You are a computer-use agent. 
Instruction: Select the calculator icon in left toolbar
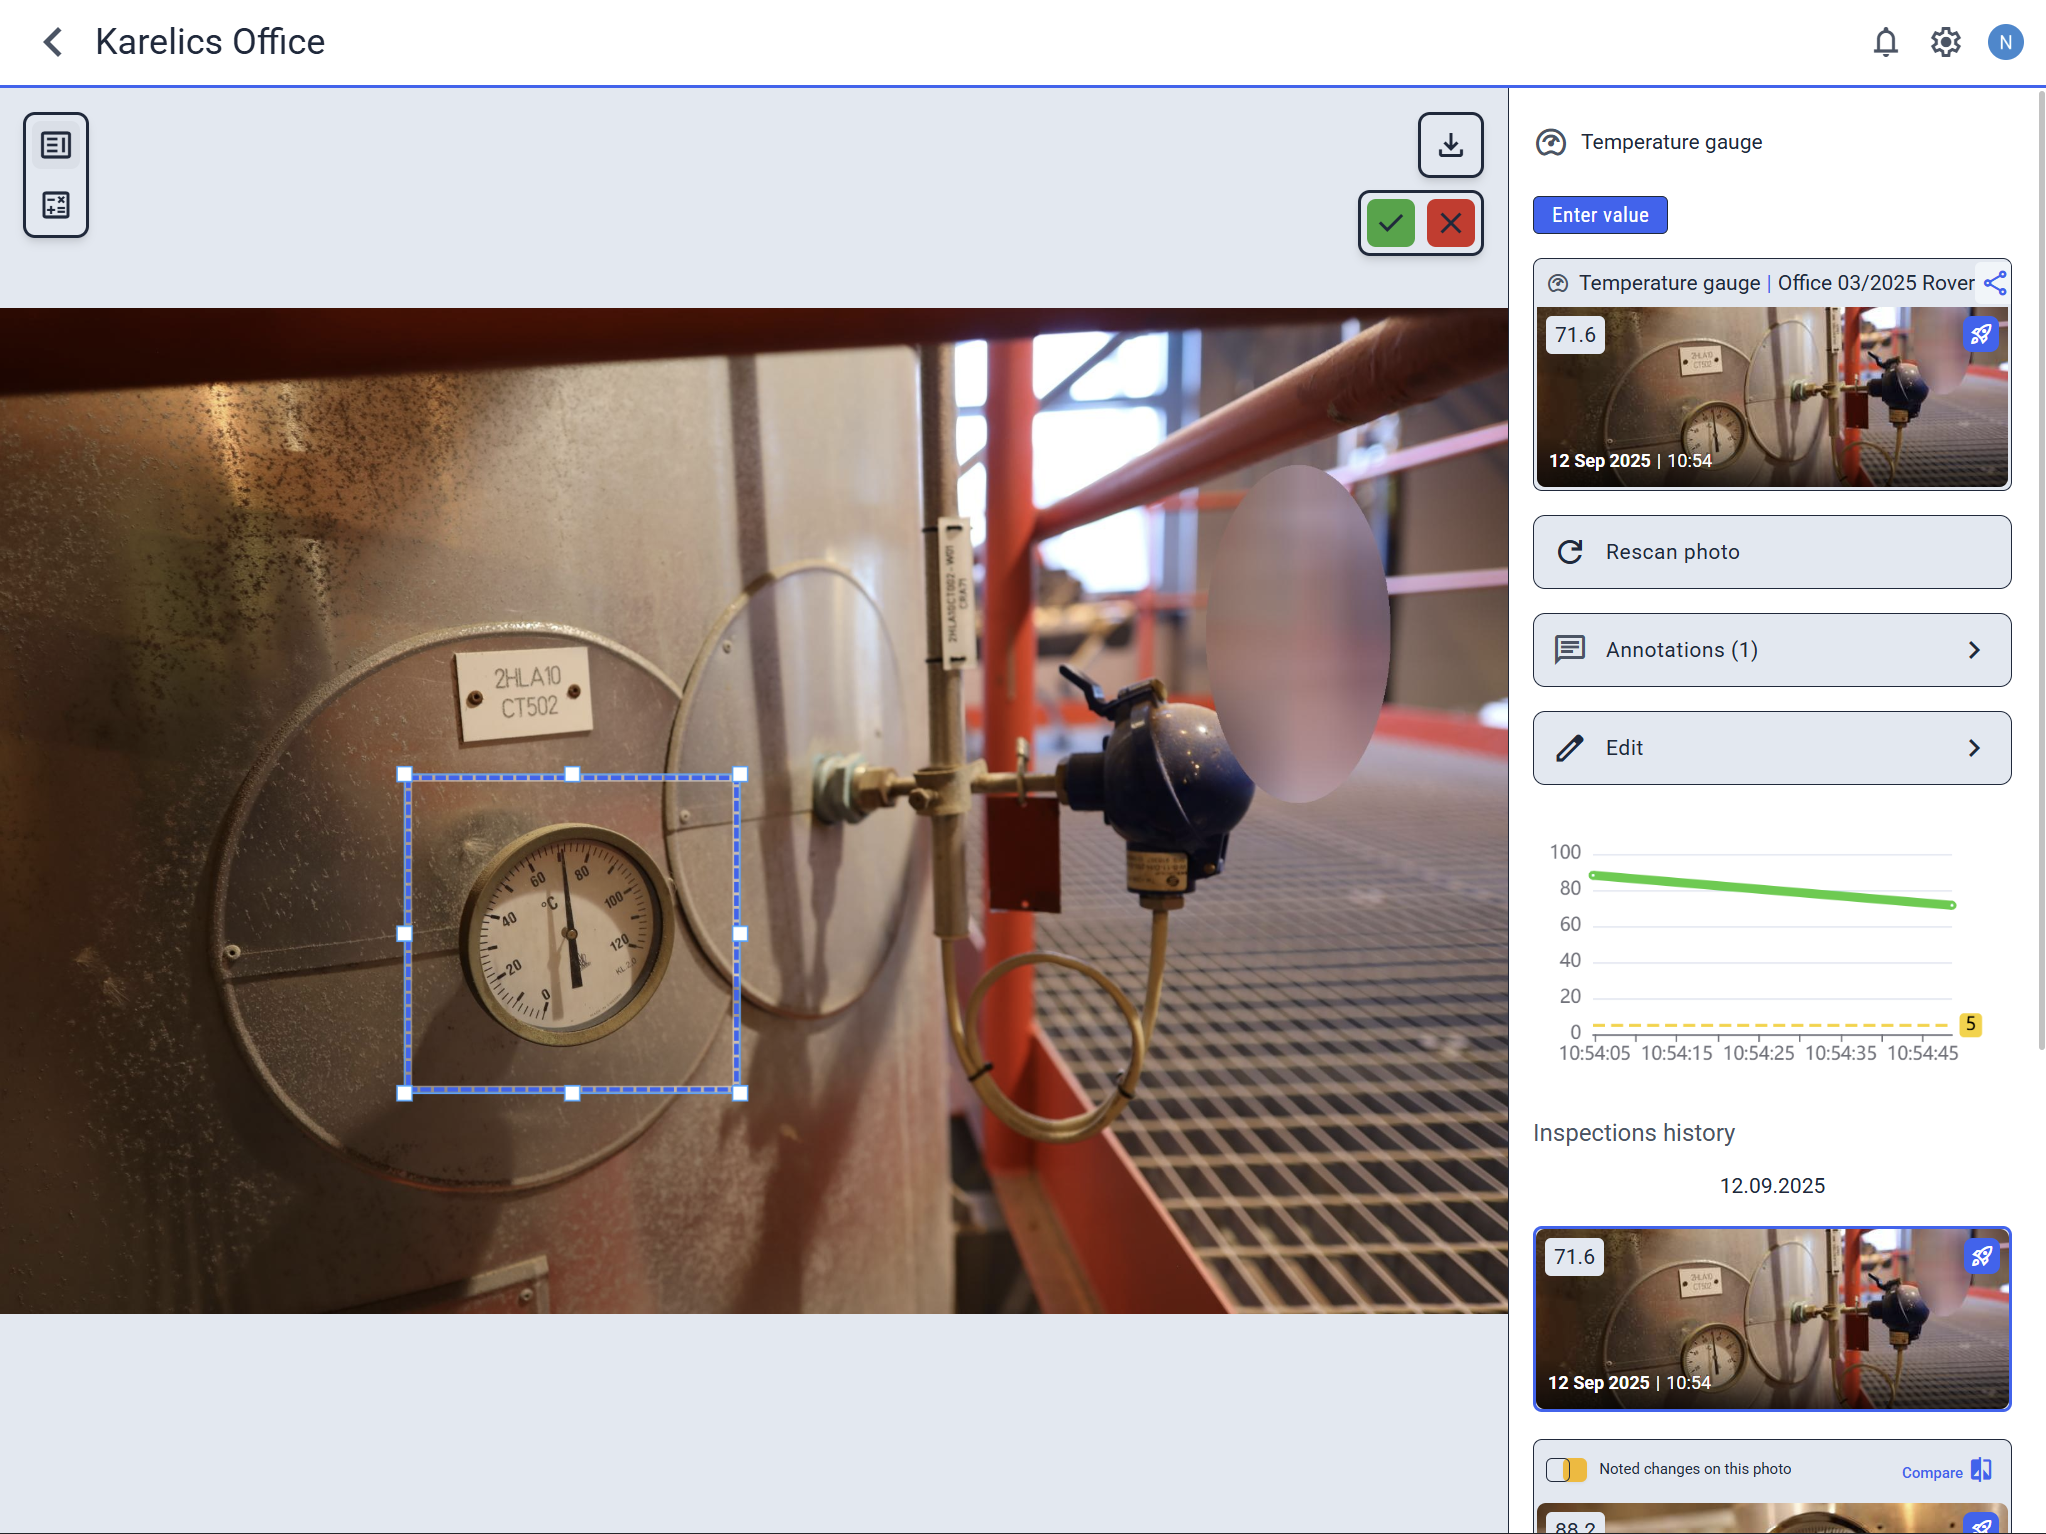56,205
